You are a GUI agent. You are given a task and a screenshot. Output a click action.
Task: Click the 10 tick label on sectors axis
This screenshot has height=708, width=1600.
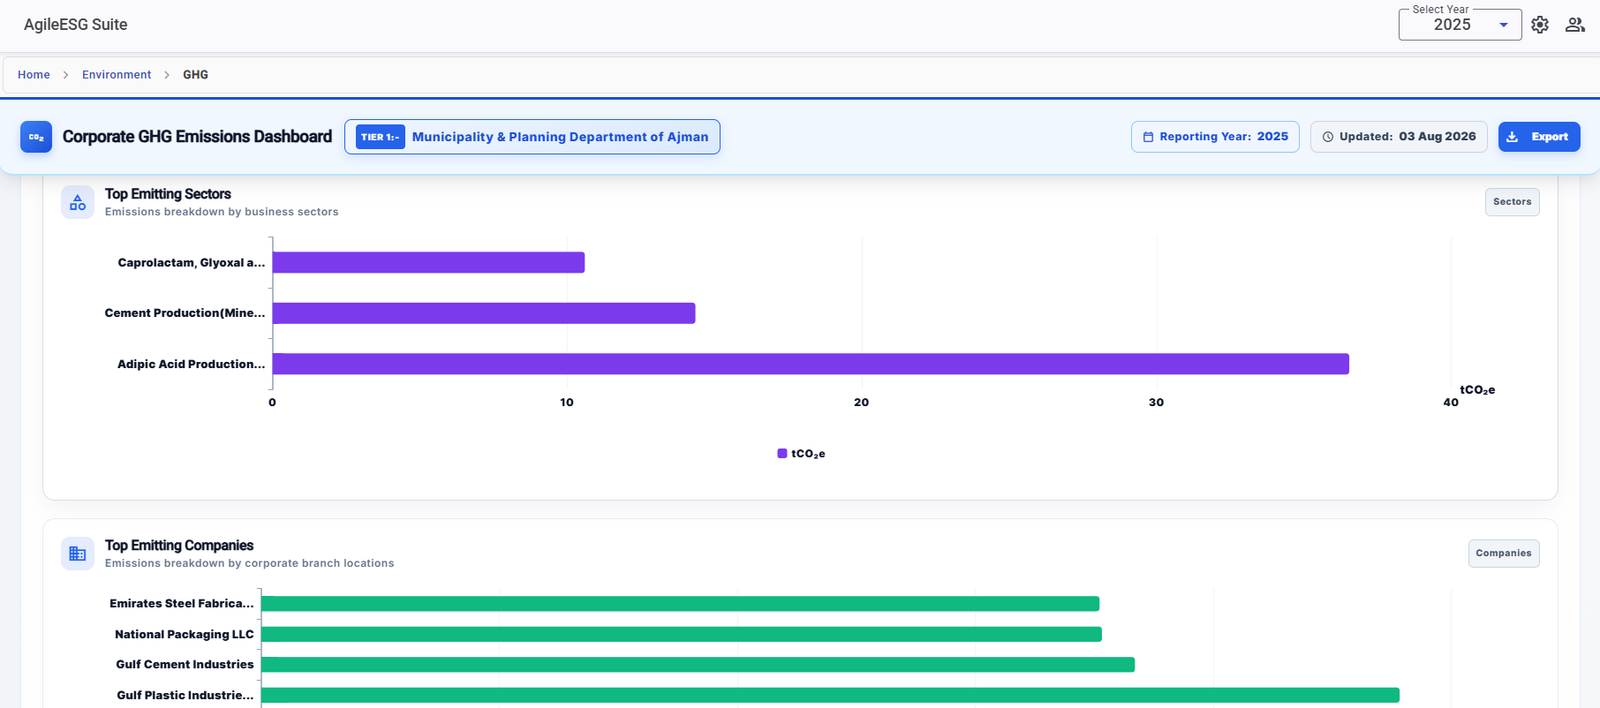point(567,403)
